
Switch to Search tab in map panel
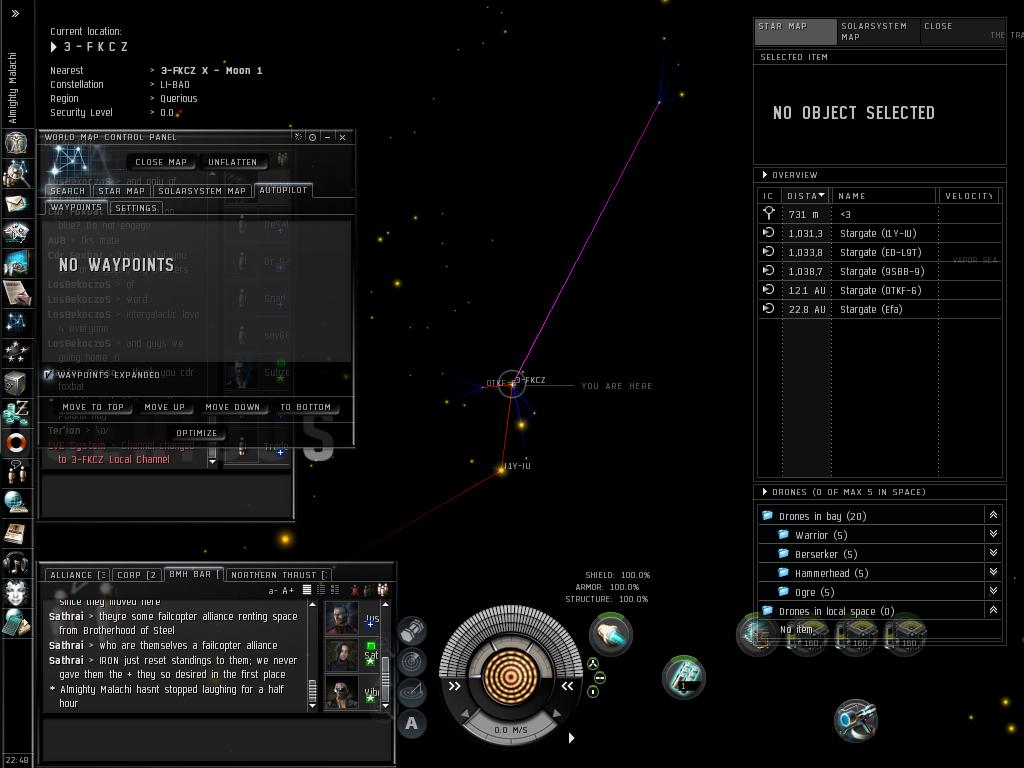click(x=67, y=191)
